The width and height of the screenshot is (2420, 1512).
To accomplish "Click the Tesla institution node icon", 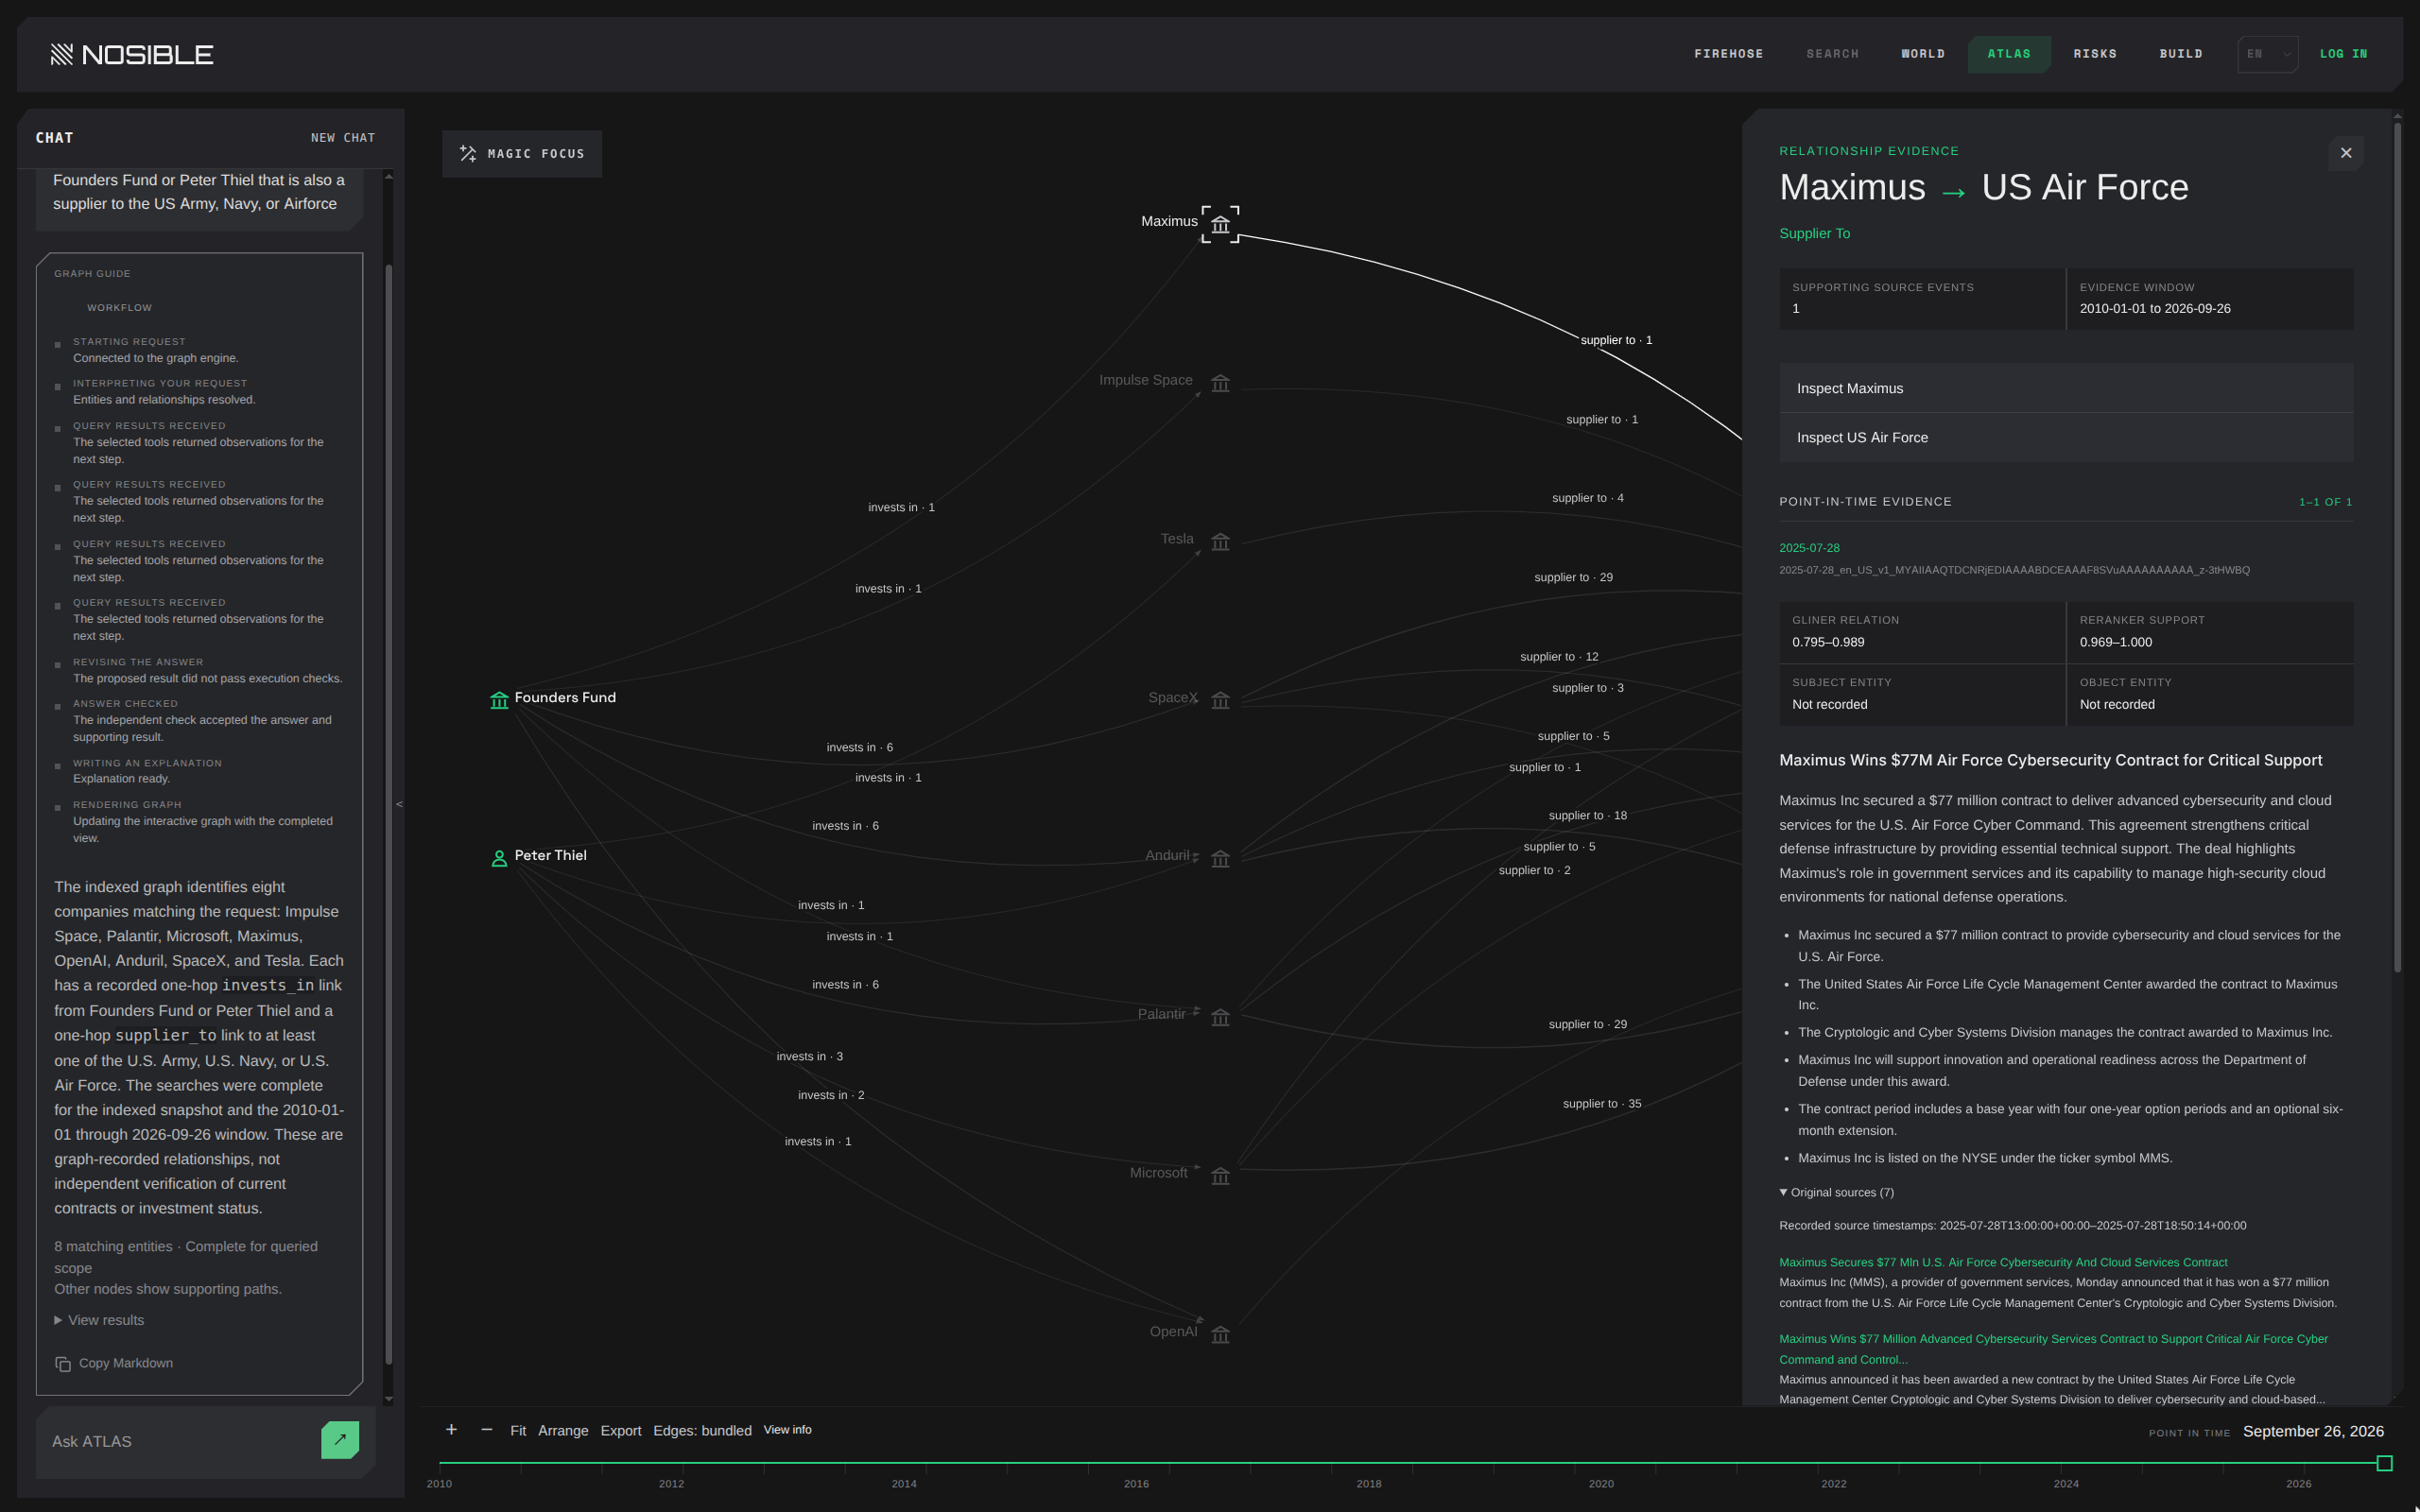I will 1220,542.
